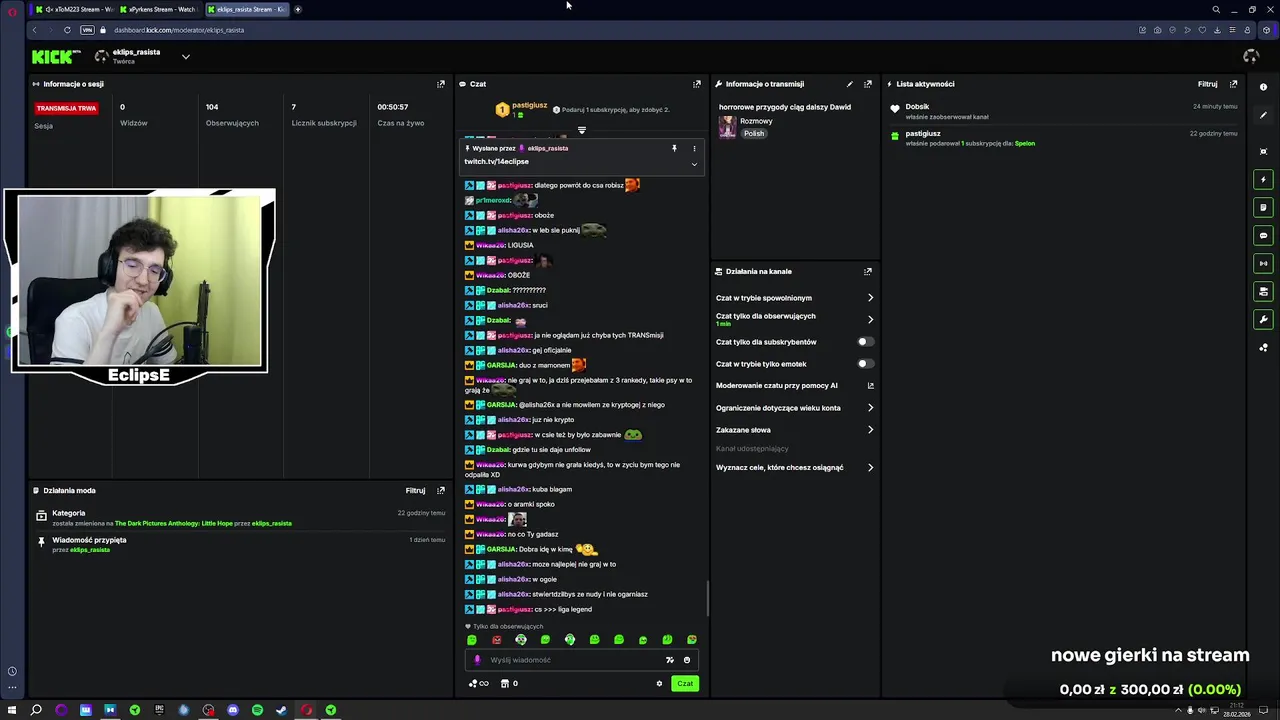Toggle Czat tylko dla subskrybentów

pos(865,342)
